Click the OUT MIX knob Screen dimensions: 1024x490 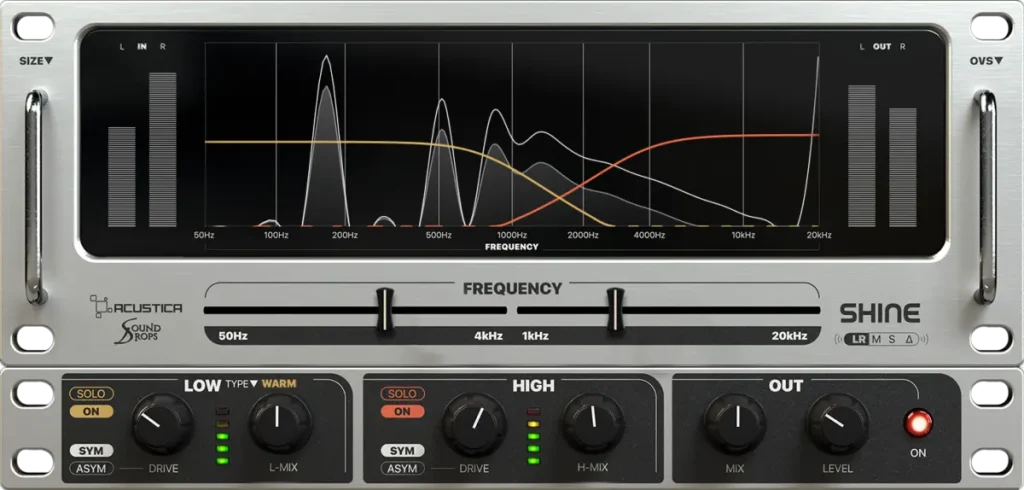tap(735, 423)
